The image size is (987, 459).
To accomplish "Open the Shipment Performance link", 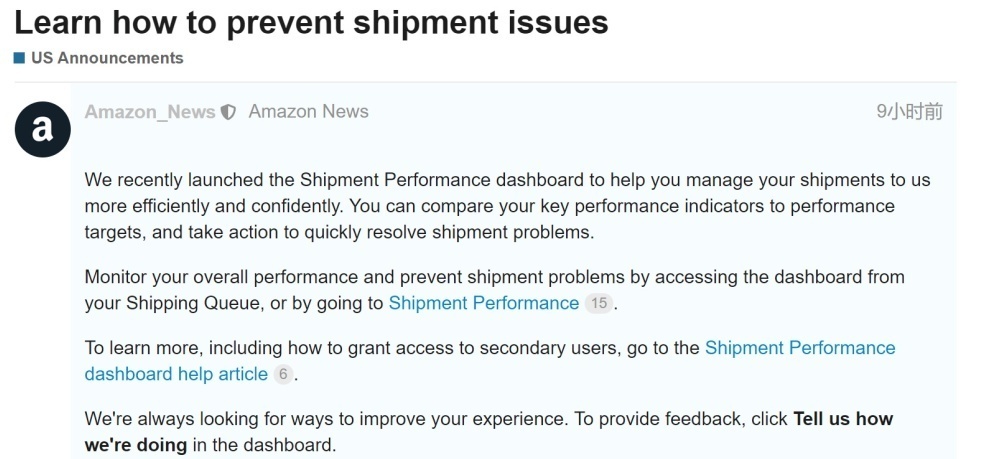I will (483, 303).
